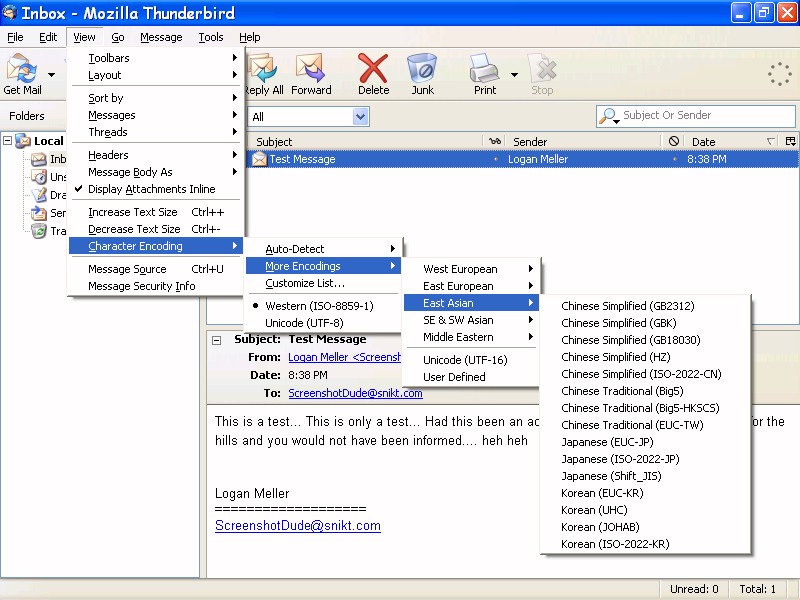800x600 pixels.
Task: Choose Message Source menu entry
Action: click(157, 269)
